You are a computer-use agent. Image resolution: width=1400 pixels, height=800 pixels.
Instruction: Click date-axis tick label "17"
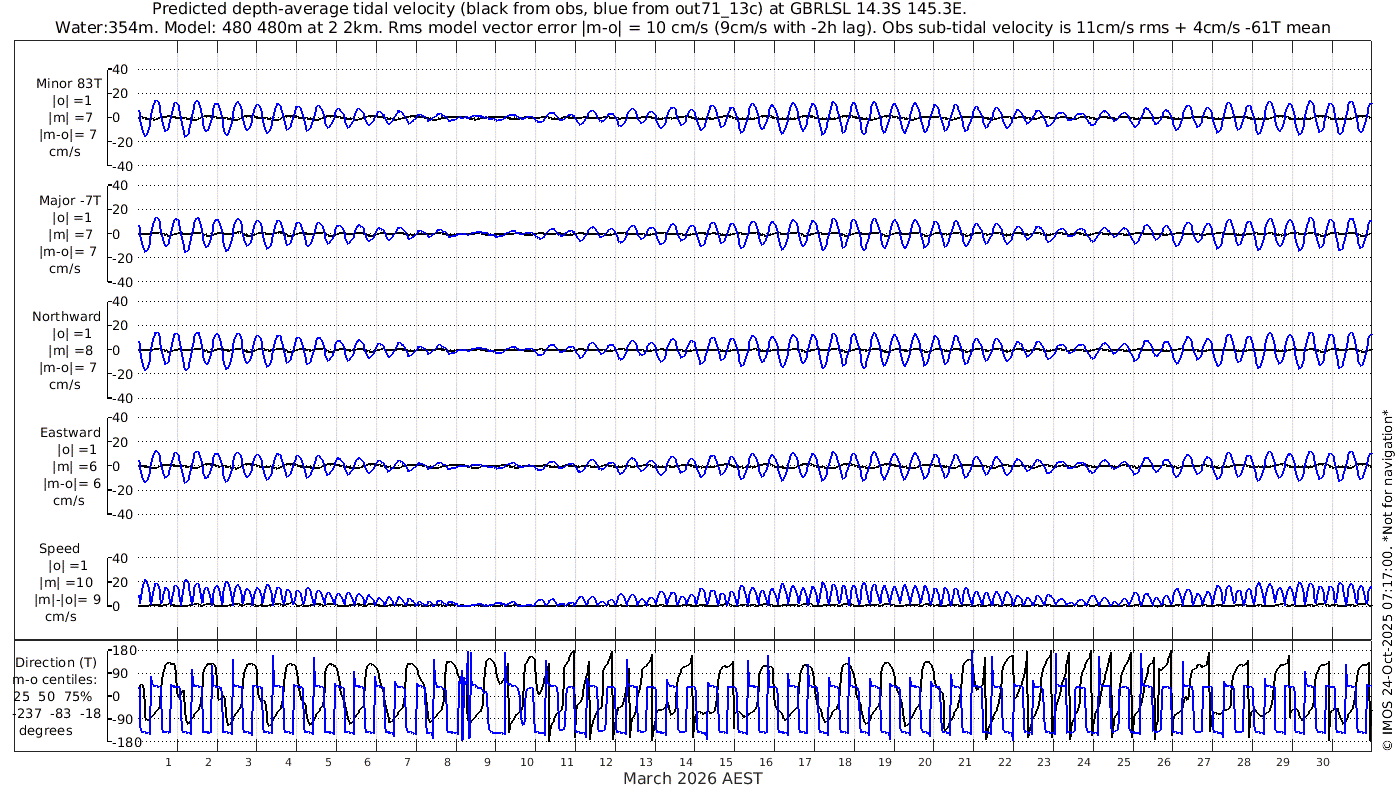pos(806,762)
